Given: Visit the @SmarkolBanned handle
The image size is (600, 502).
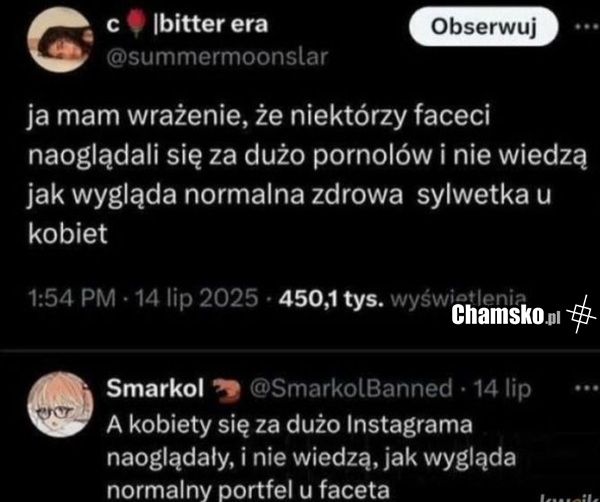Looking at the screenshot, I should click(x=351, y=388).
